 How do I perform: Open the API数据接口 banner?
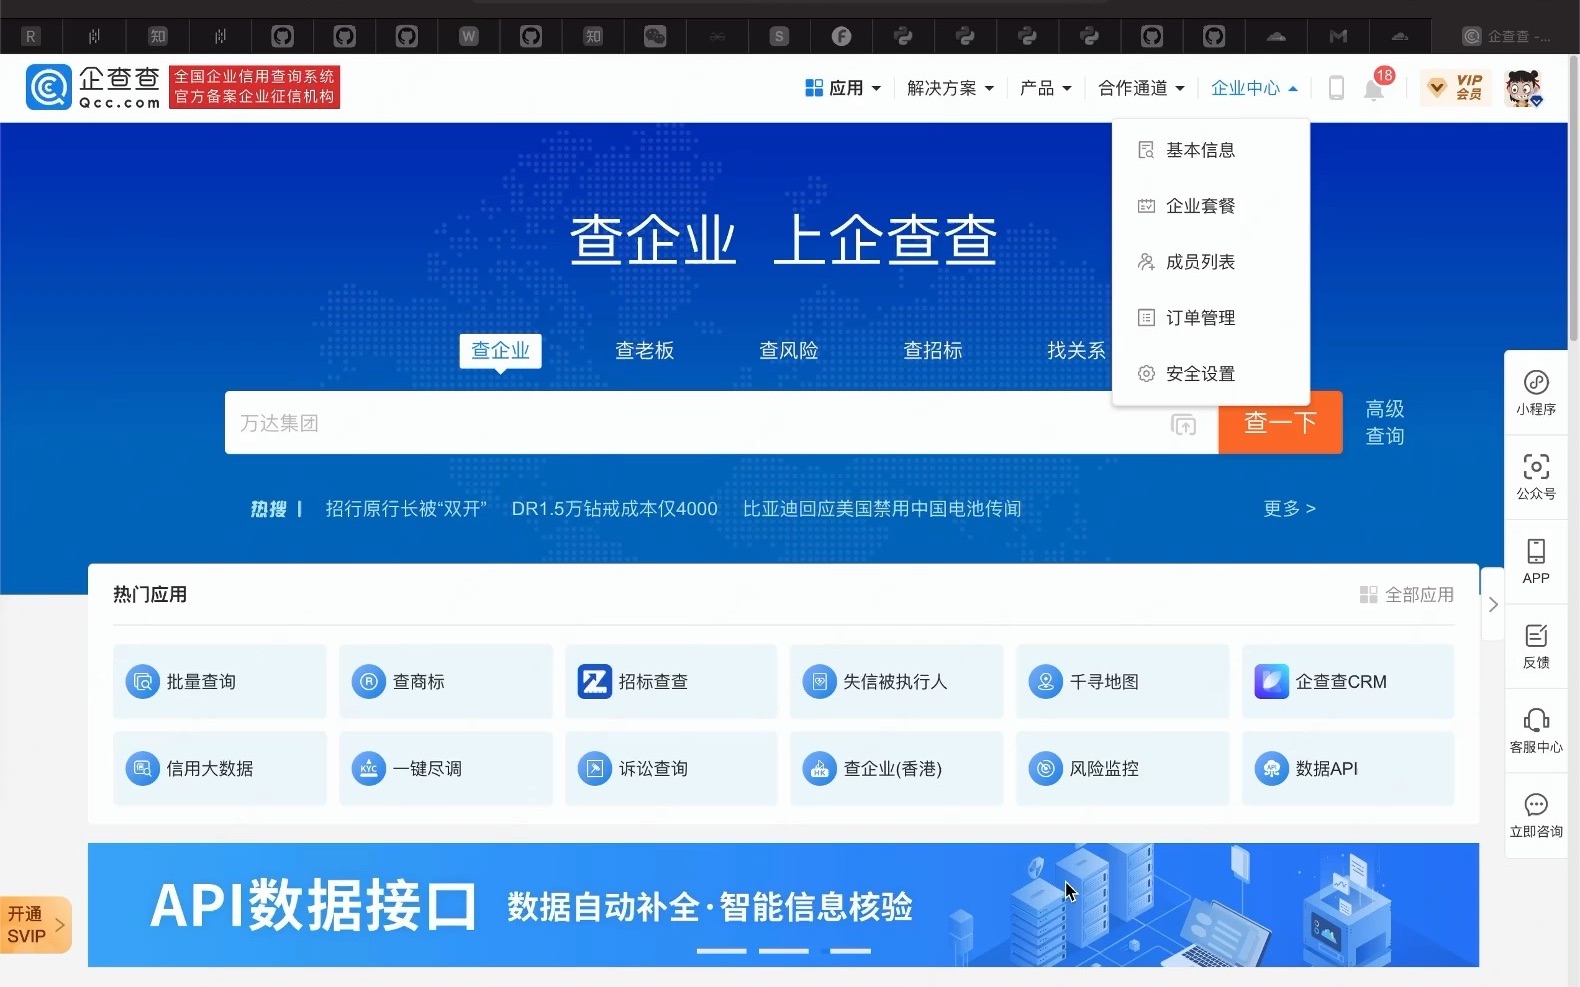[783, 905]
